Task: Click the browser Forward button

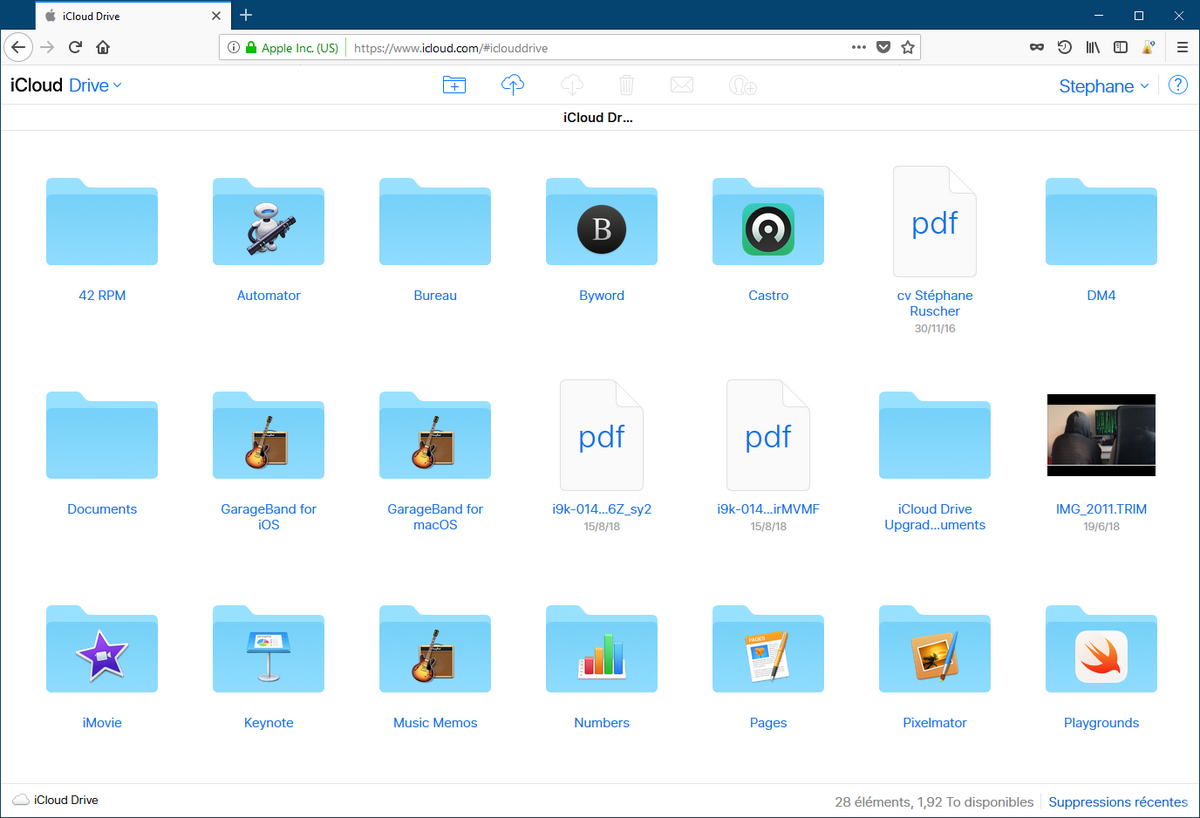Action: (46, 47)
